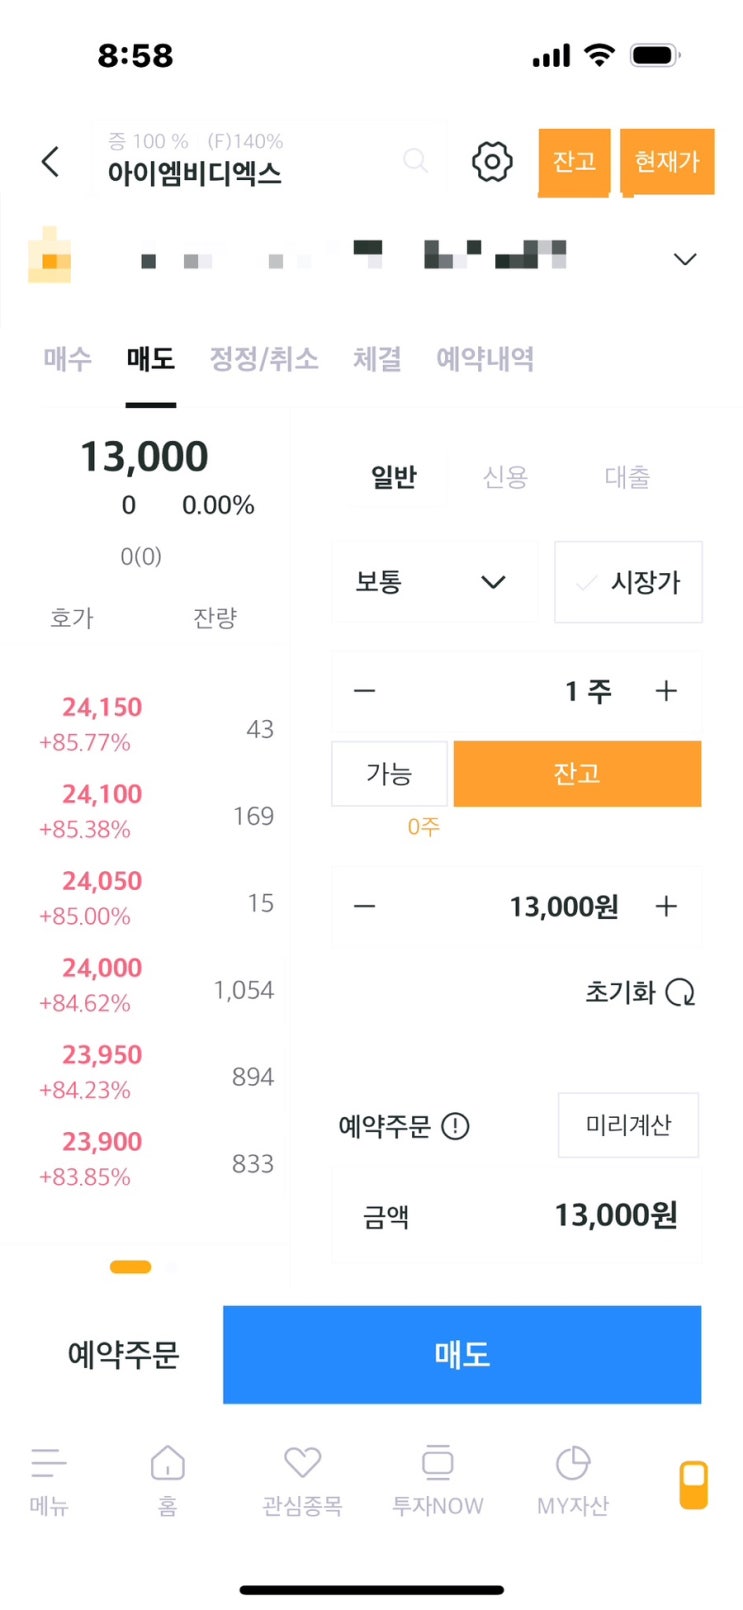This screenshot has height=1610, width=743.
Task: Open MY자산 pie chart icon
Action: point(572,1464)
